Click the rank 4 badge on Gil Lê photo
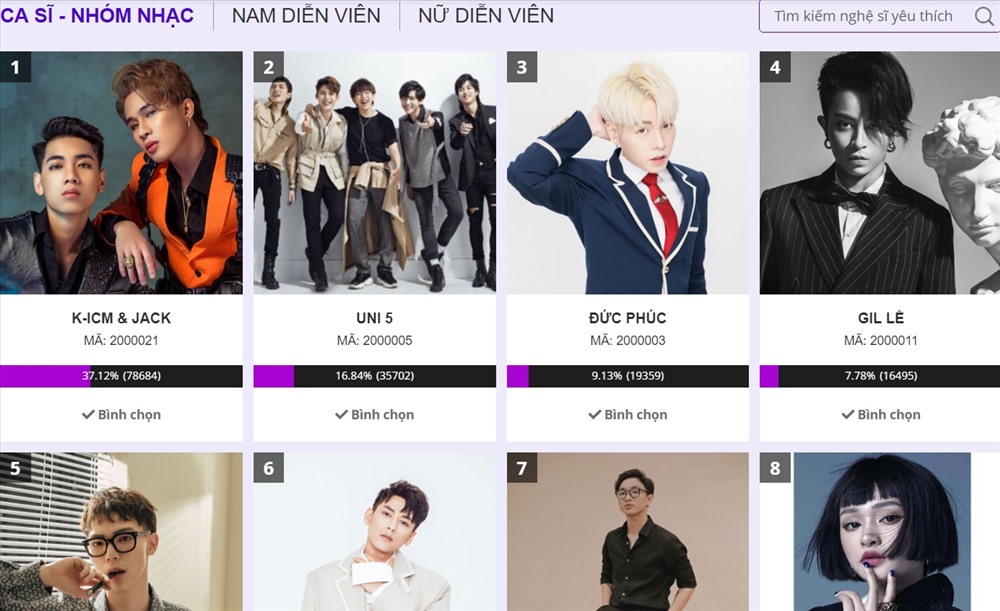This screenshot has height=611, width=1000. point(775,67)
